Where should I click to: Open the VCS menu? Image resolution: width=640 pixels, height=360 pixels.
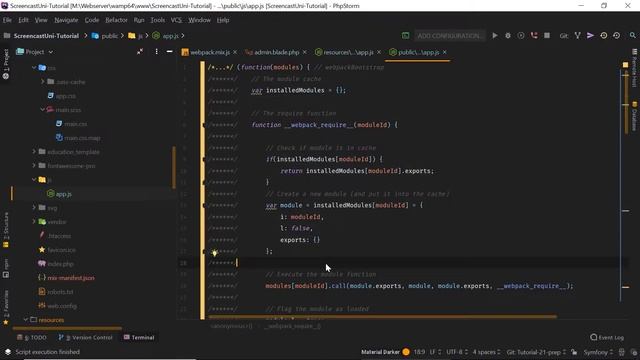click(x=176, y=20)
